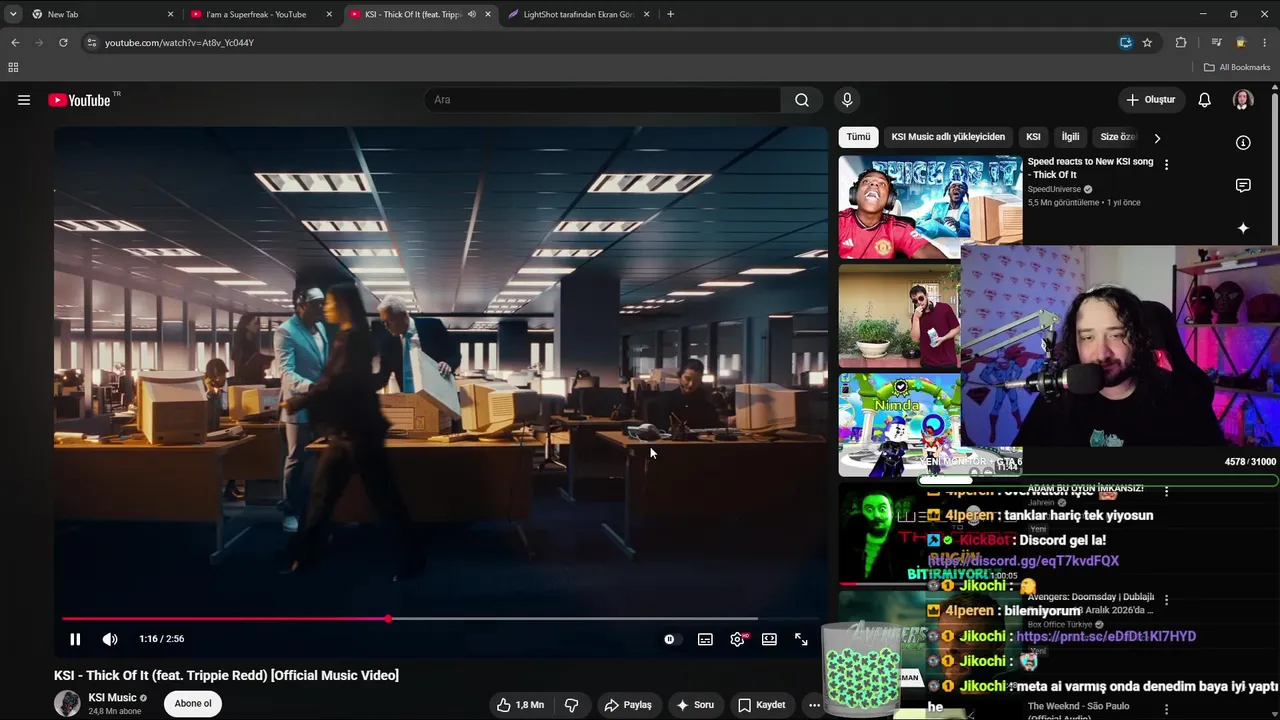This screenshot has width=1280, height=720.
Task: Open the Speed reacts to New KSI song thumbnail
Action: coord(930,207)
